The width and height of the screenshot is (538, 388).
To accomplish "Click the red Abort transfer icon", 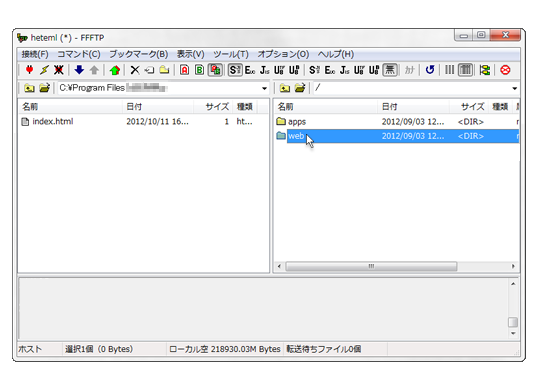I will coord(505,70).
